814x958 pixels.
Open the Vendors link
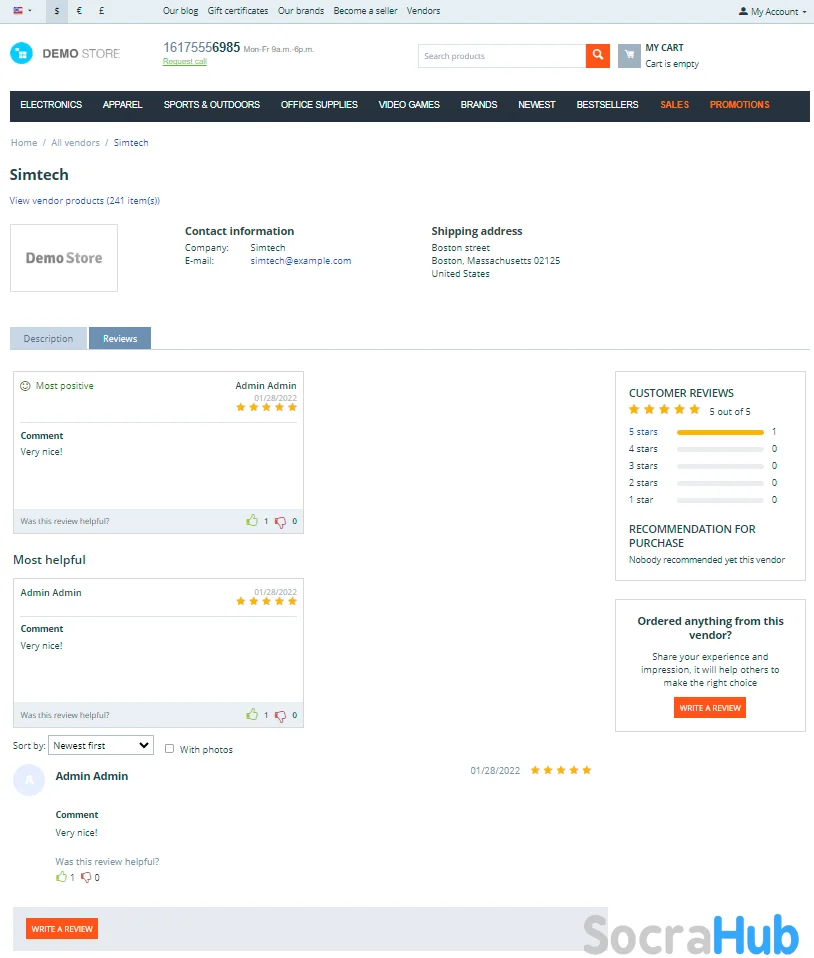pyautogui.click(x=424, y=11)
